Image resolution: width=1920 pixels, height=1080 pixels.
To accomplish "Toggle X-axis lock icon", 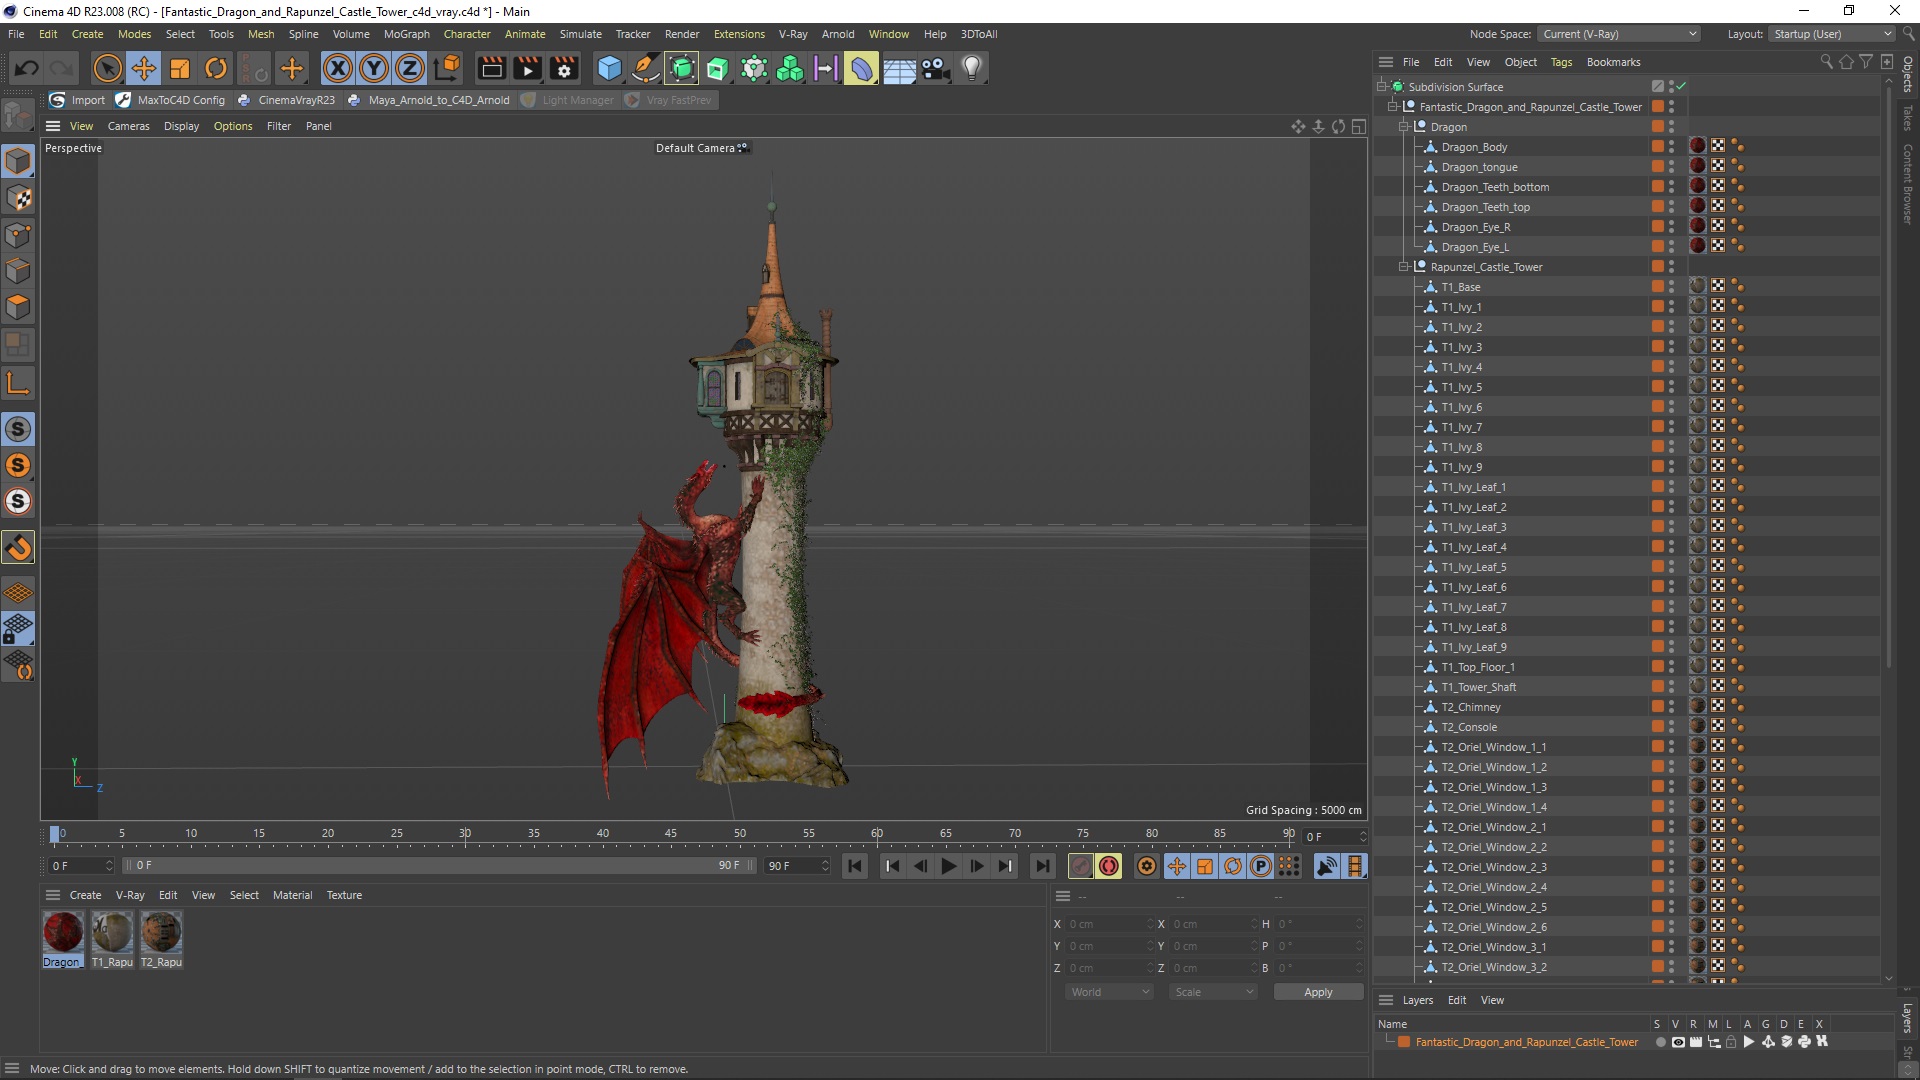I will (338, 68).
